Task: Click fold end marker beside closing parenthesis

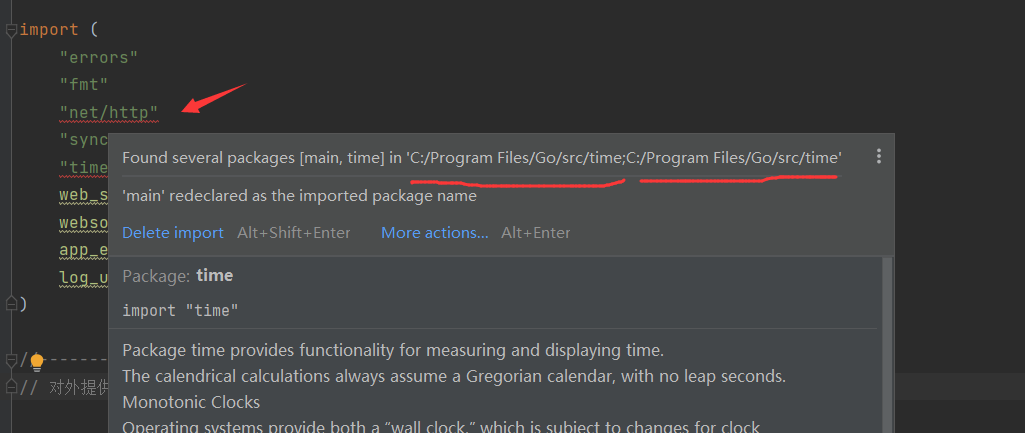Action: tap(11, 303)
